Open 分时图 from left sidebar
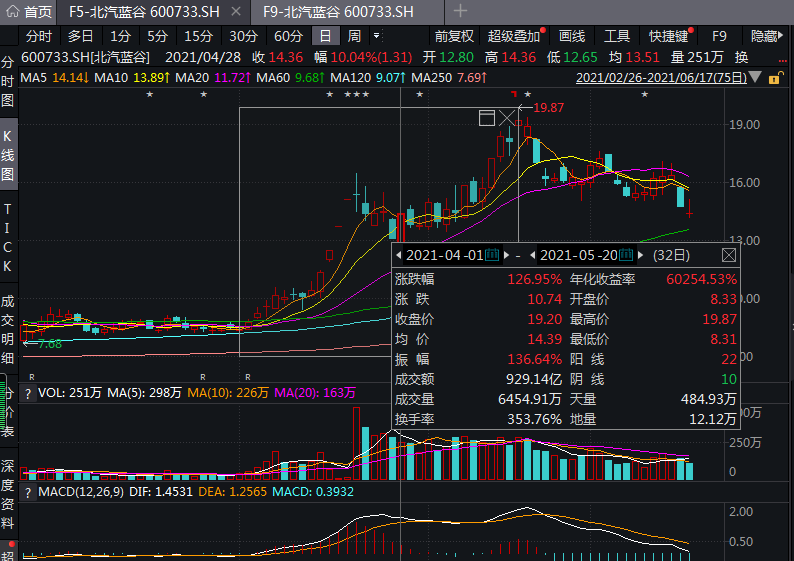The width and height of the screenshot is (794, 561). tap(8, 81)
